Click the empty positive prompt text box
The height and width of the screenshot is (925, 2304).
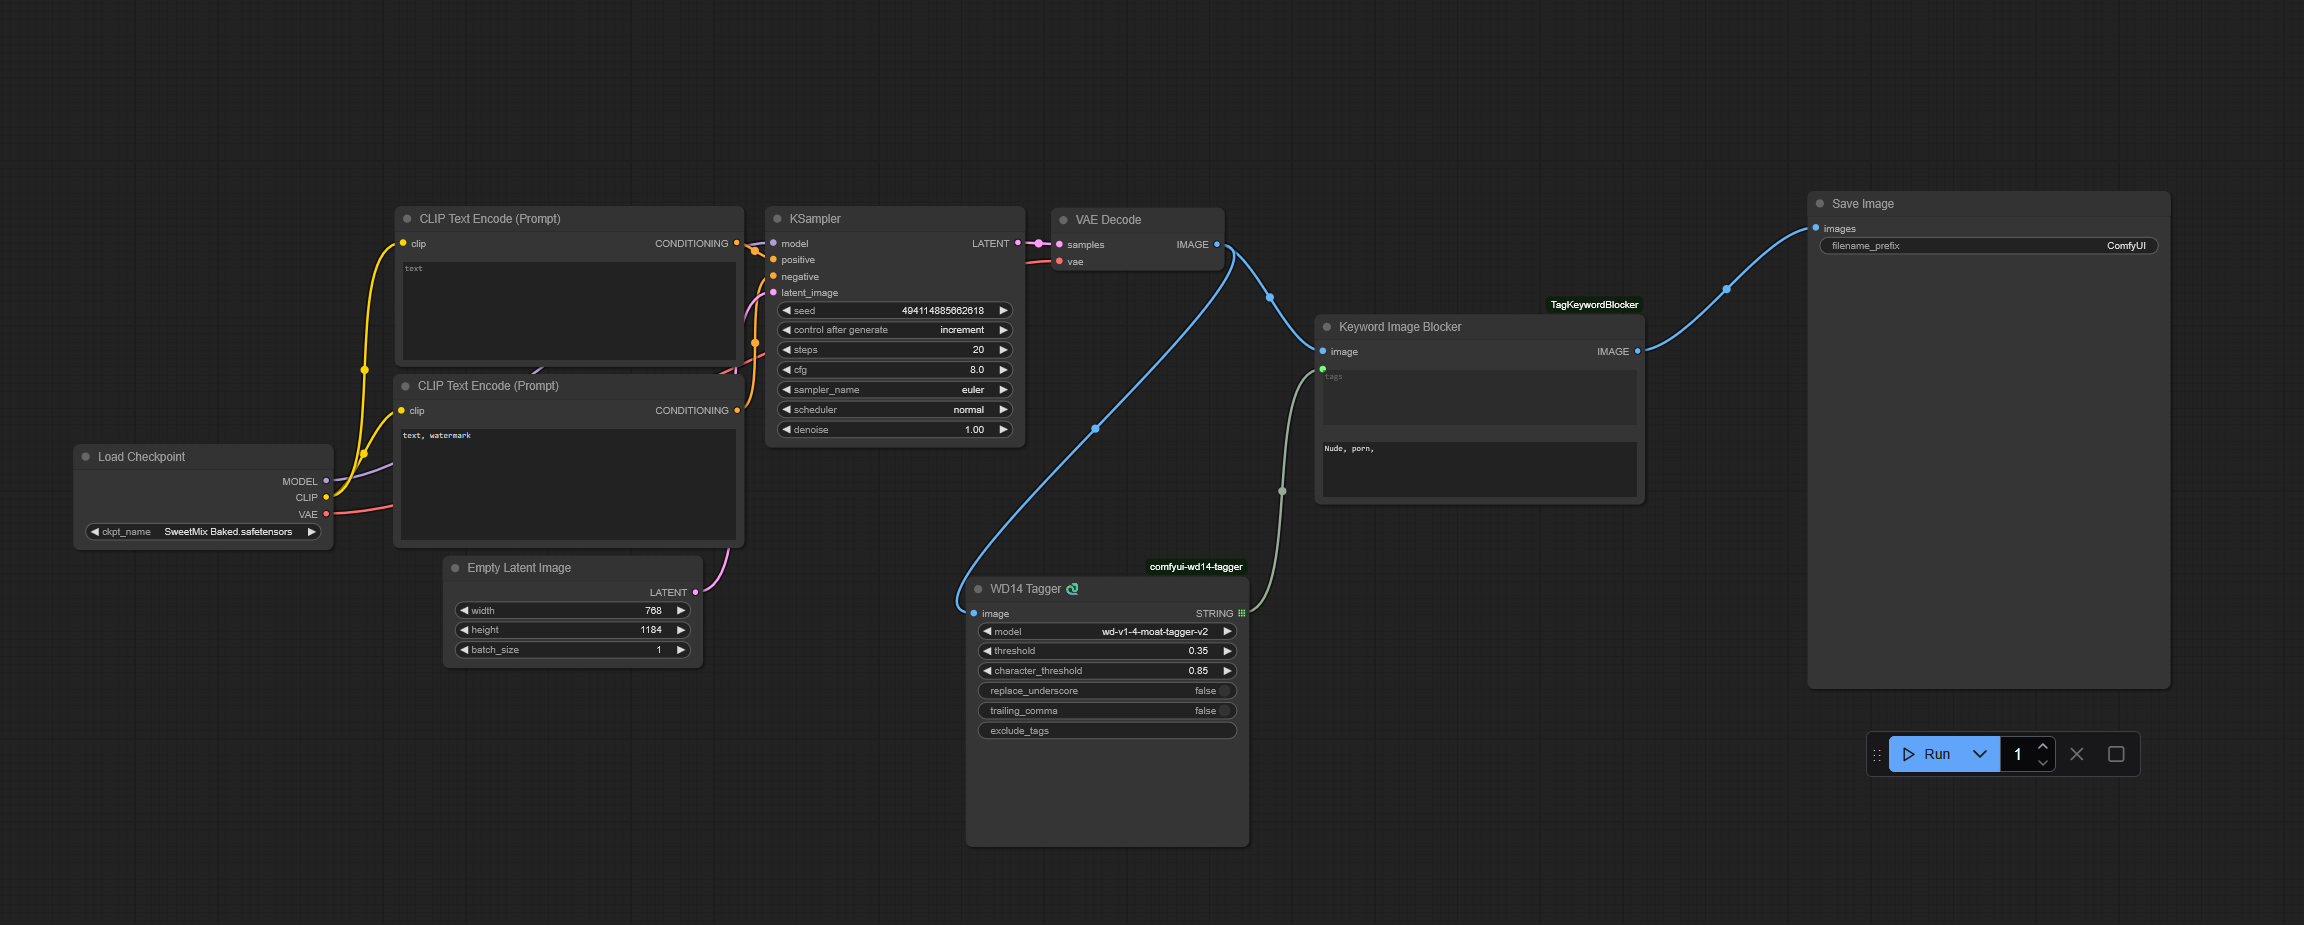click(569, 311)
